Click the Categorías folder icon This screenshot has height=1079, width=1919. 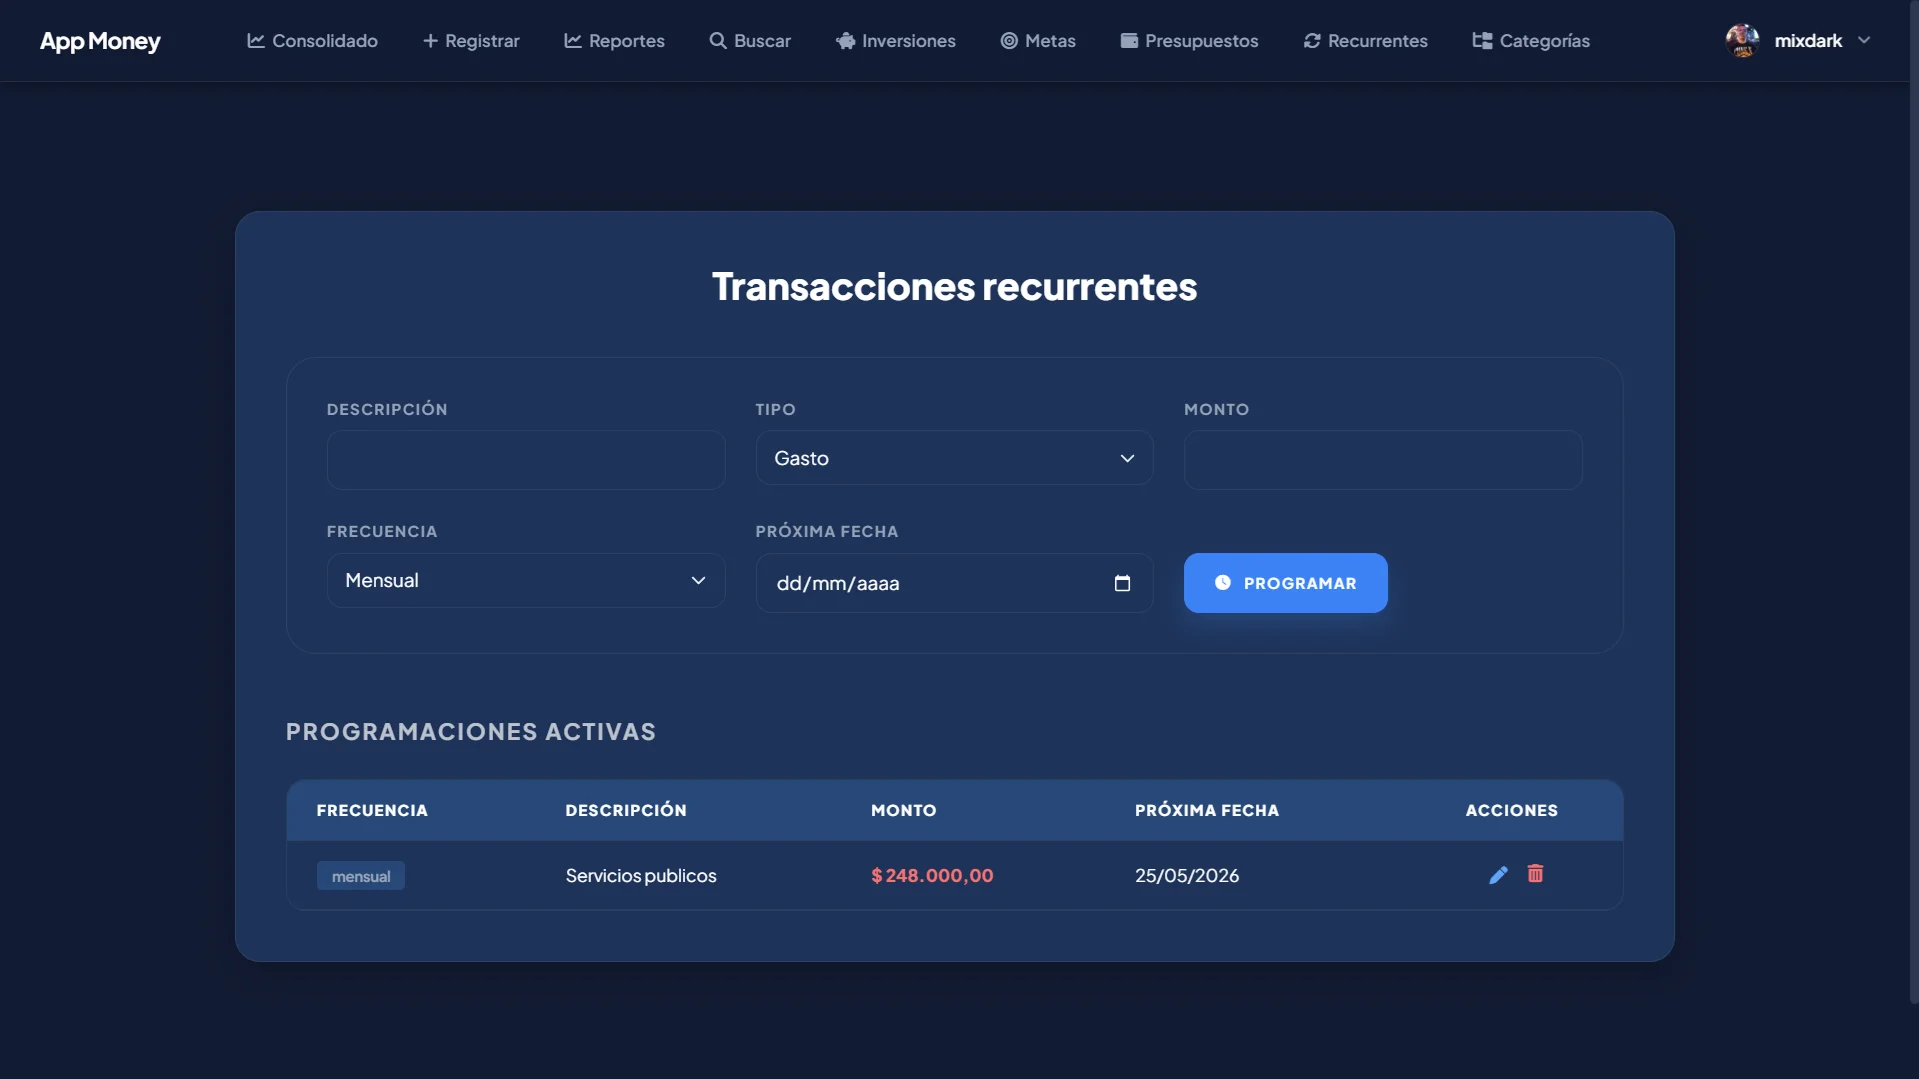coord(1482,41)
